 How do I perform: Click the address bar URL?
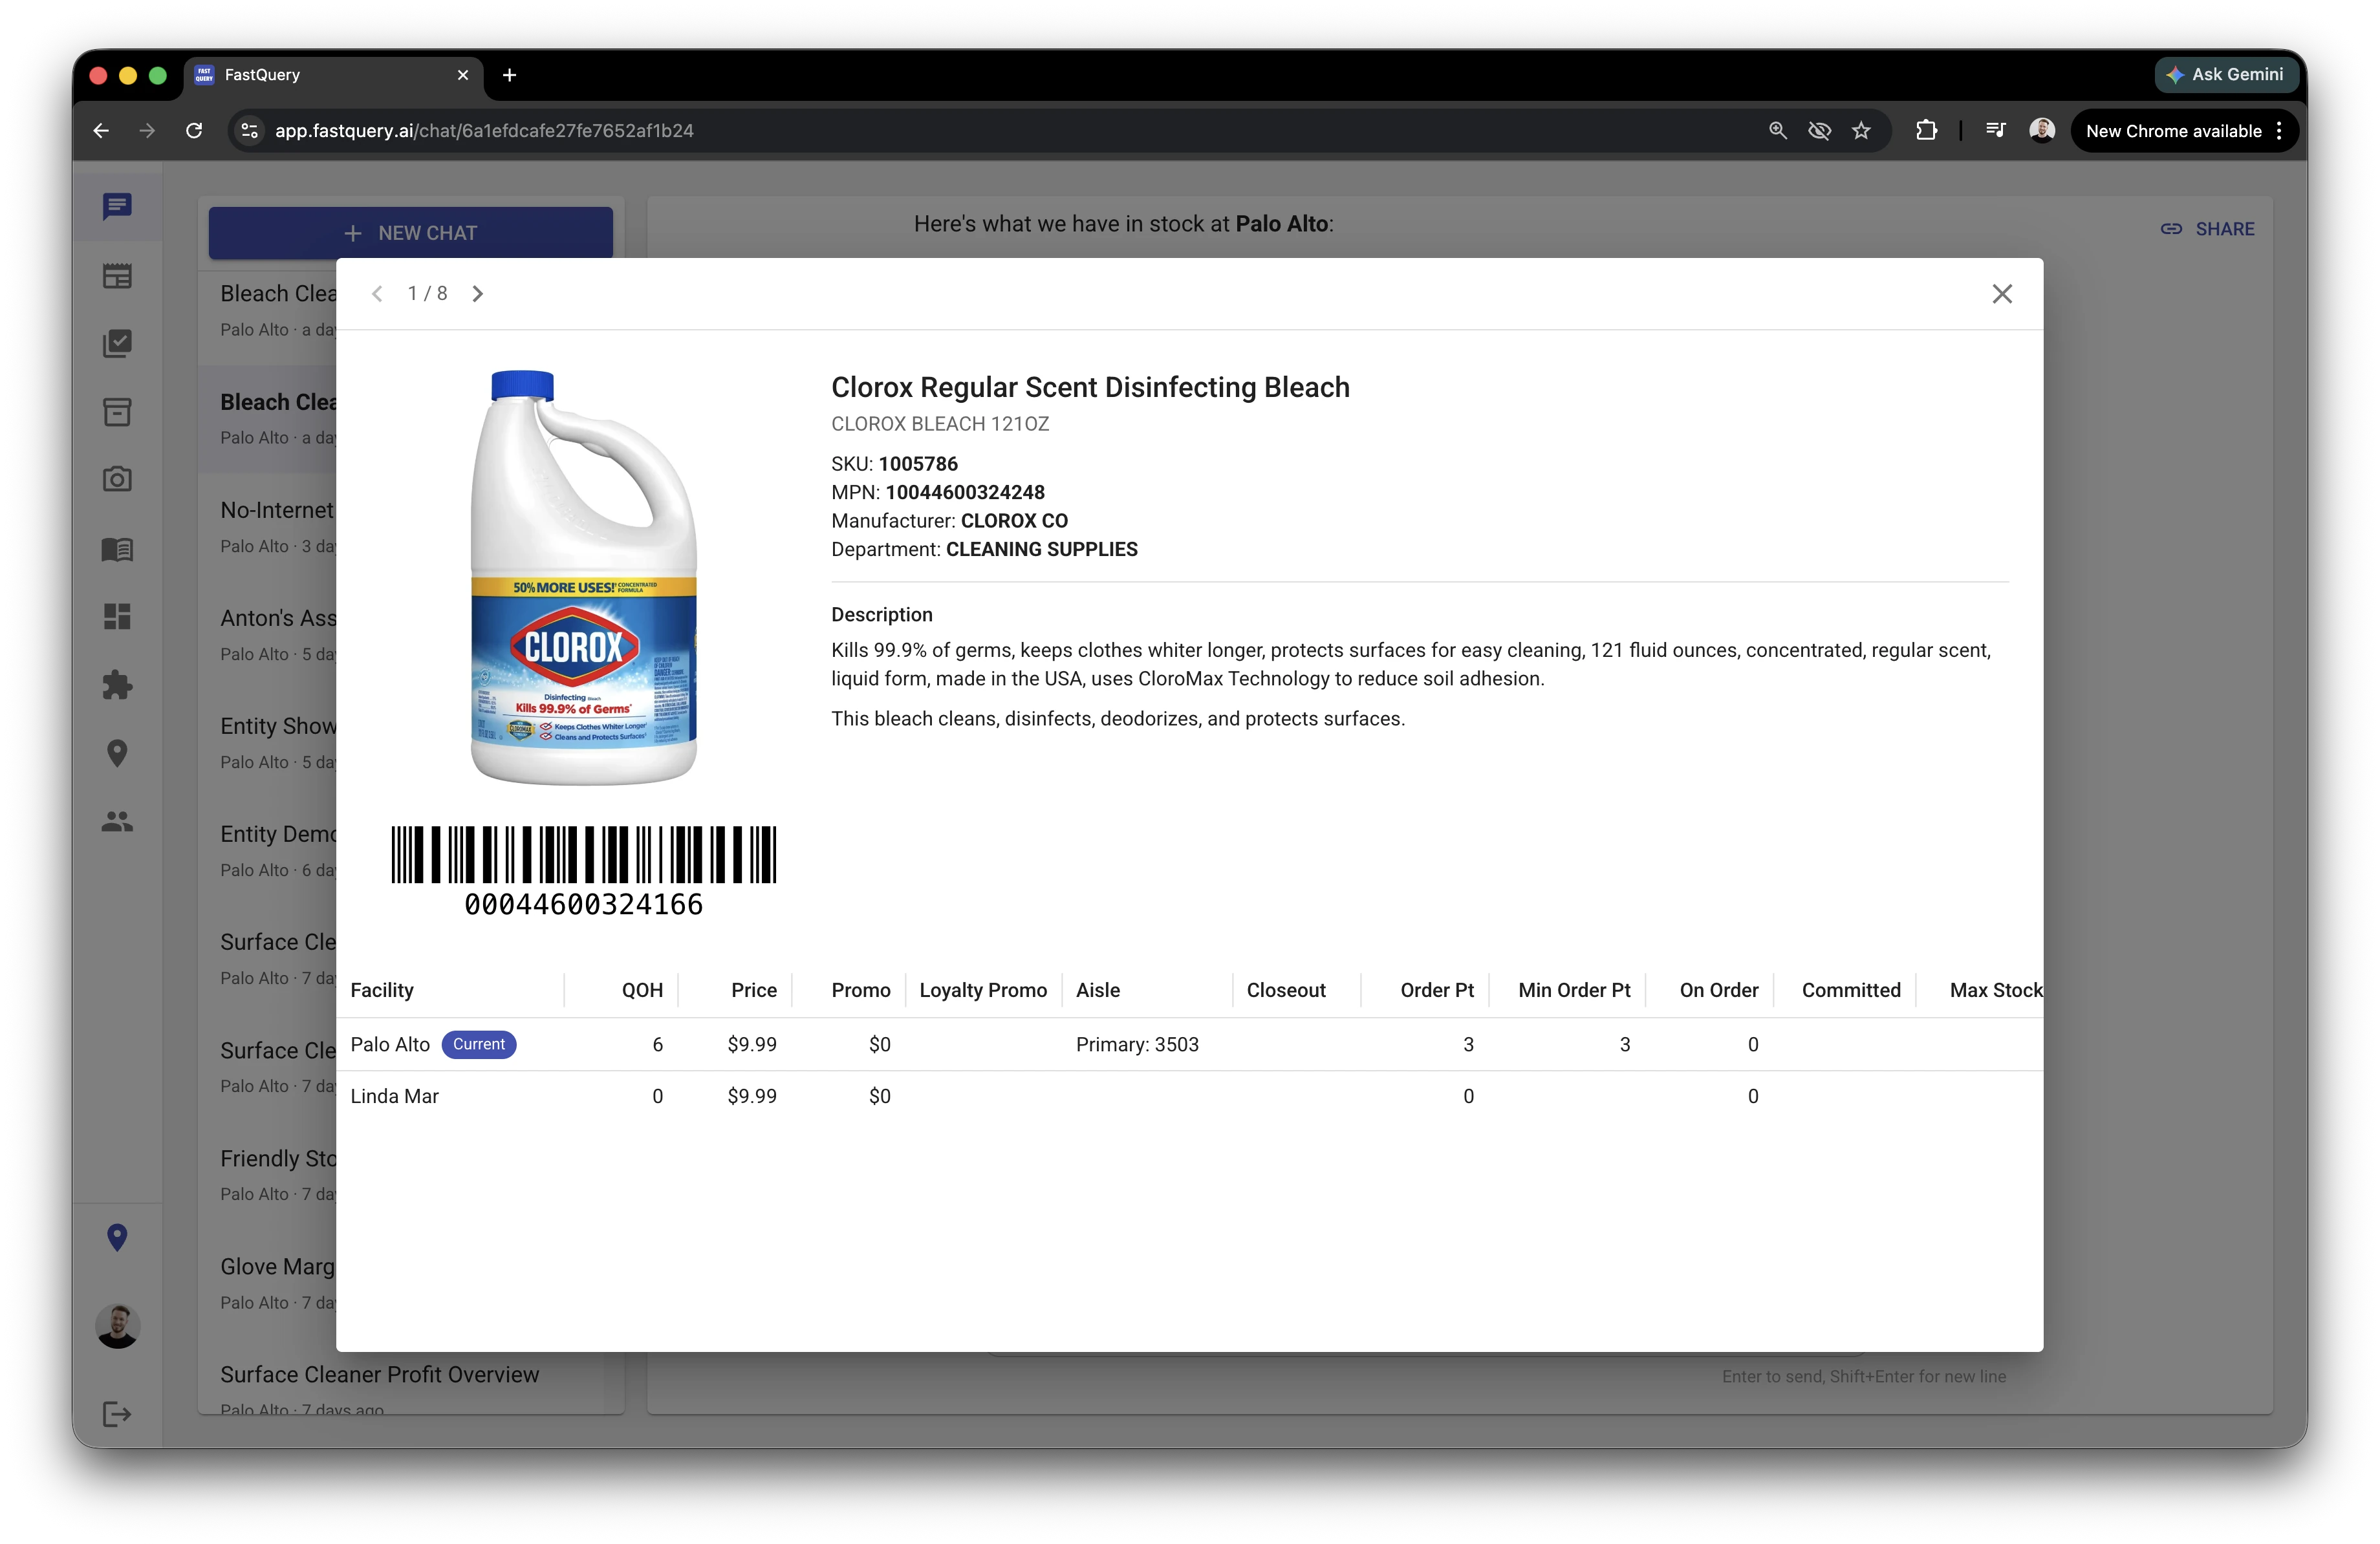point(484,131)
